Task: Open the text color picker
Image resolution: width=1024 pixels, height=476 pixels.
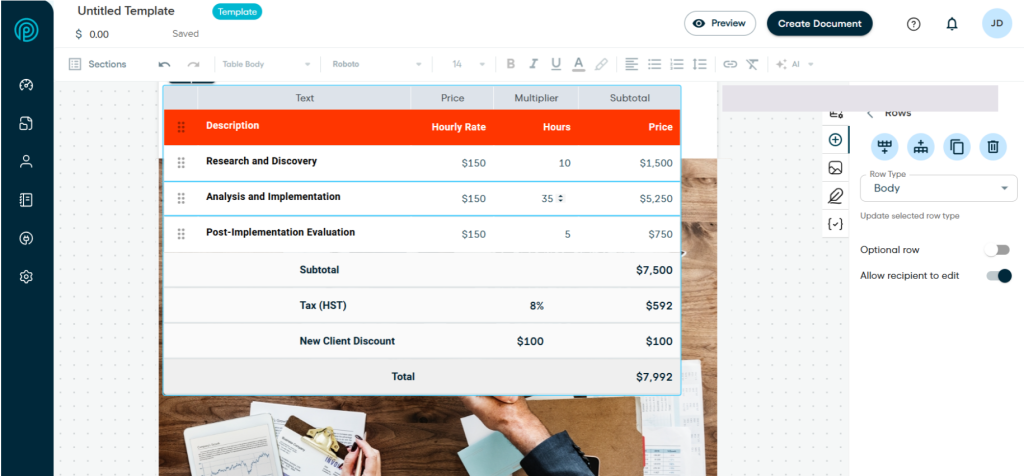Action: tap(579, 64)
